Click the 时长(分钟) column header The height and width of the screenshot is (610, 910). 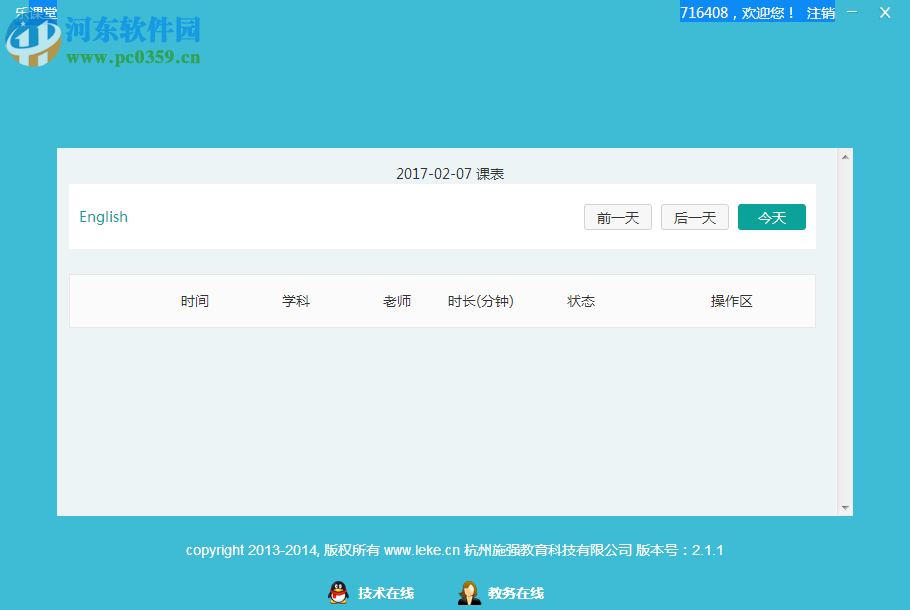[481, 301]
